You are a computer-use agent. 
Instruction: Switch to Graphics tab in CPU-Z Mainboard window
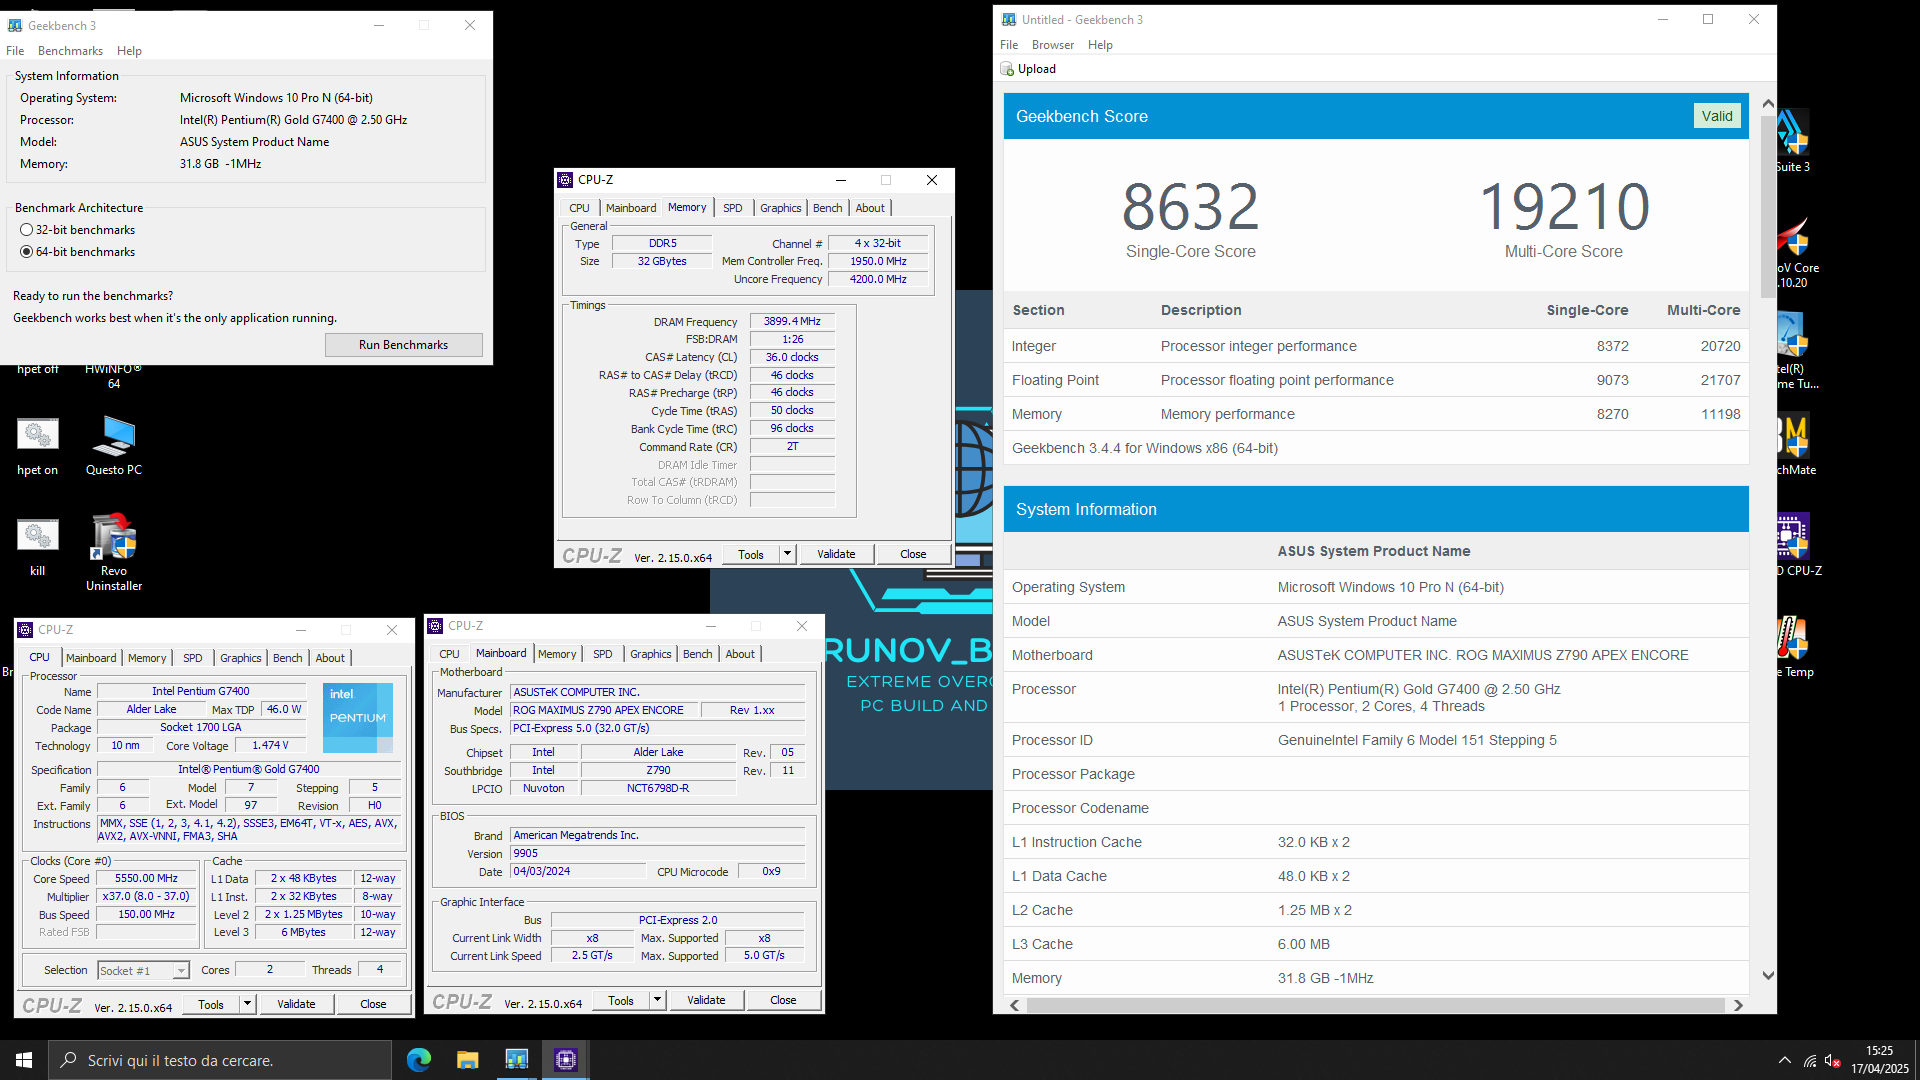point(651,654)
